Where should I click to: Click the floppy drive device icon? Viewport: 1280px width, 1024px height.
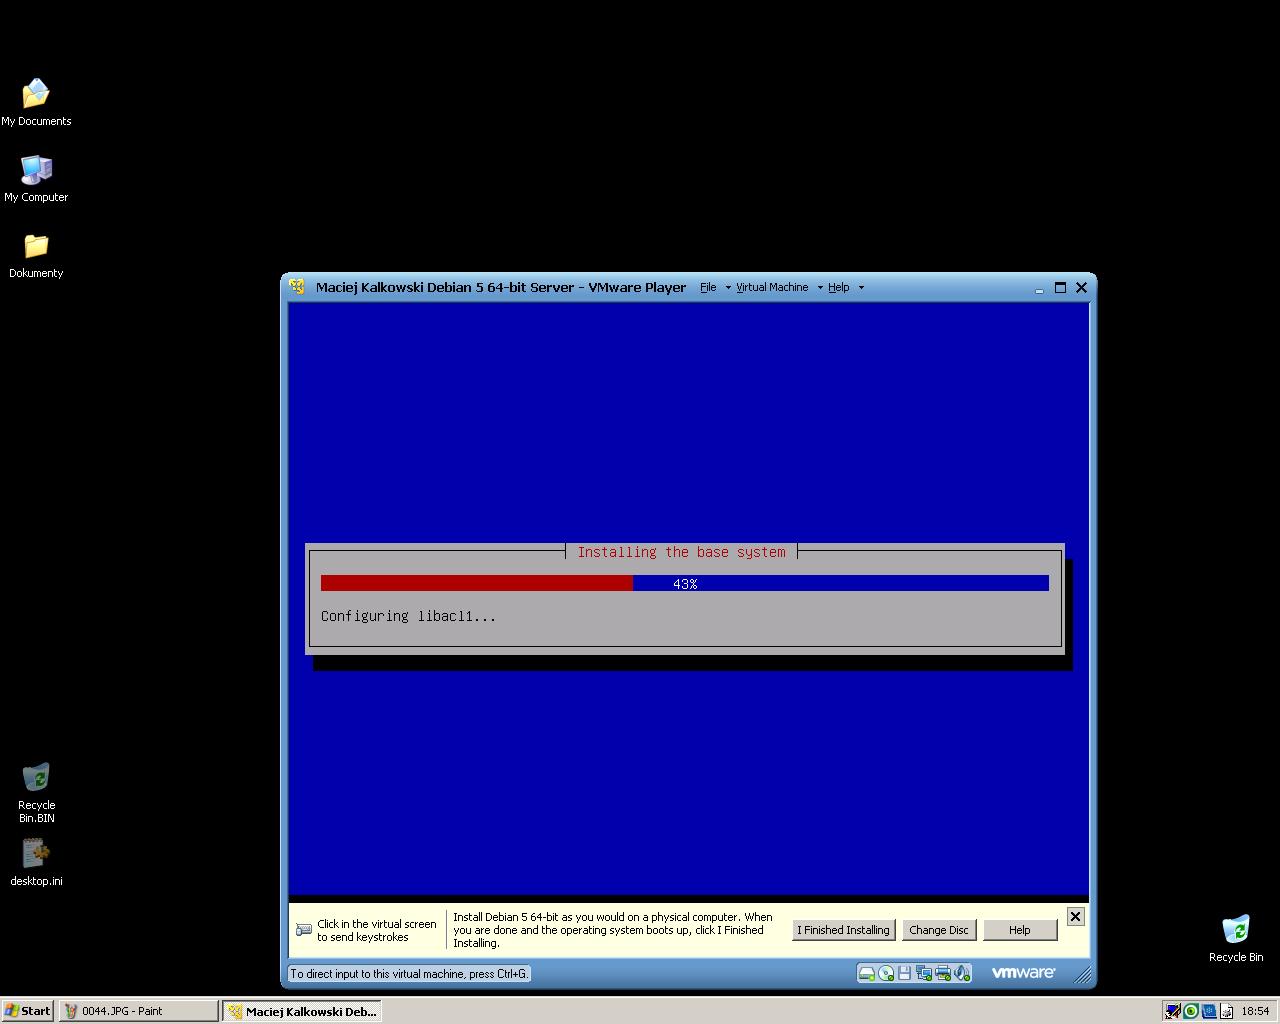pyautogui.click(x=904, y=973)
